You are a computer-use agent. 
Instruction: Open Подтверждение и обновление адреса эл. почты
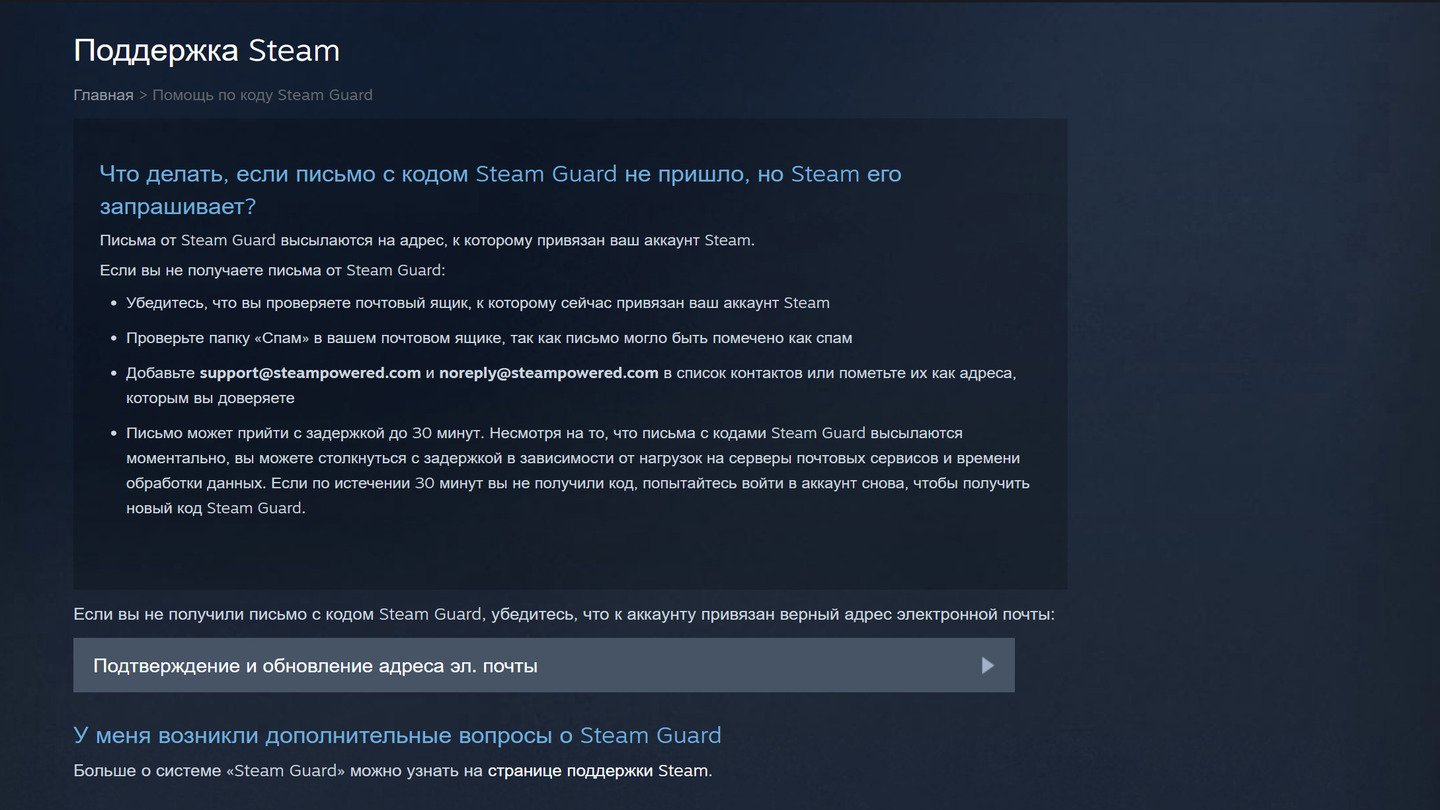[544, 665]
